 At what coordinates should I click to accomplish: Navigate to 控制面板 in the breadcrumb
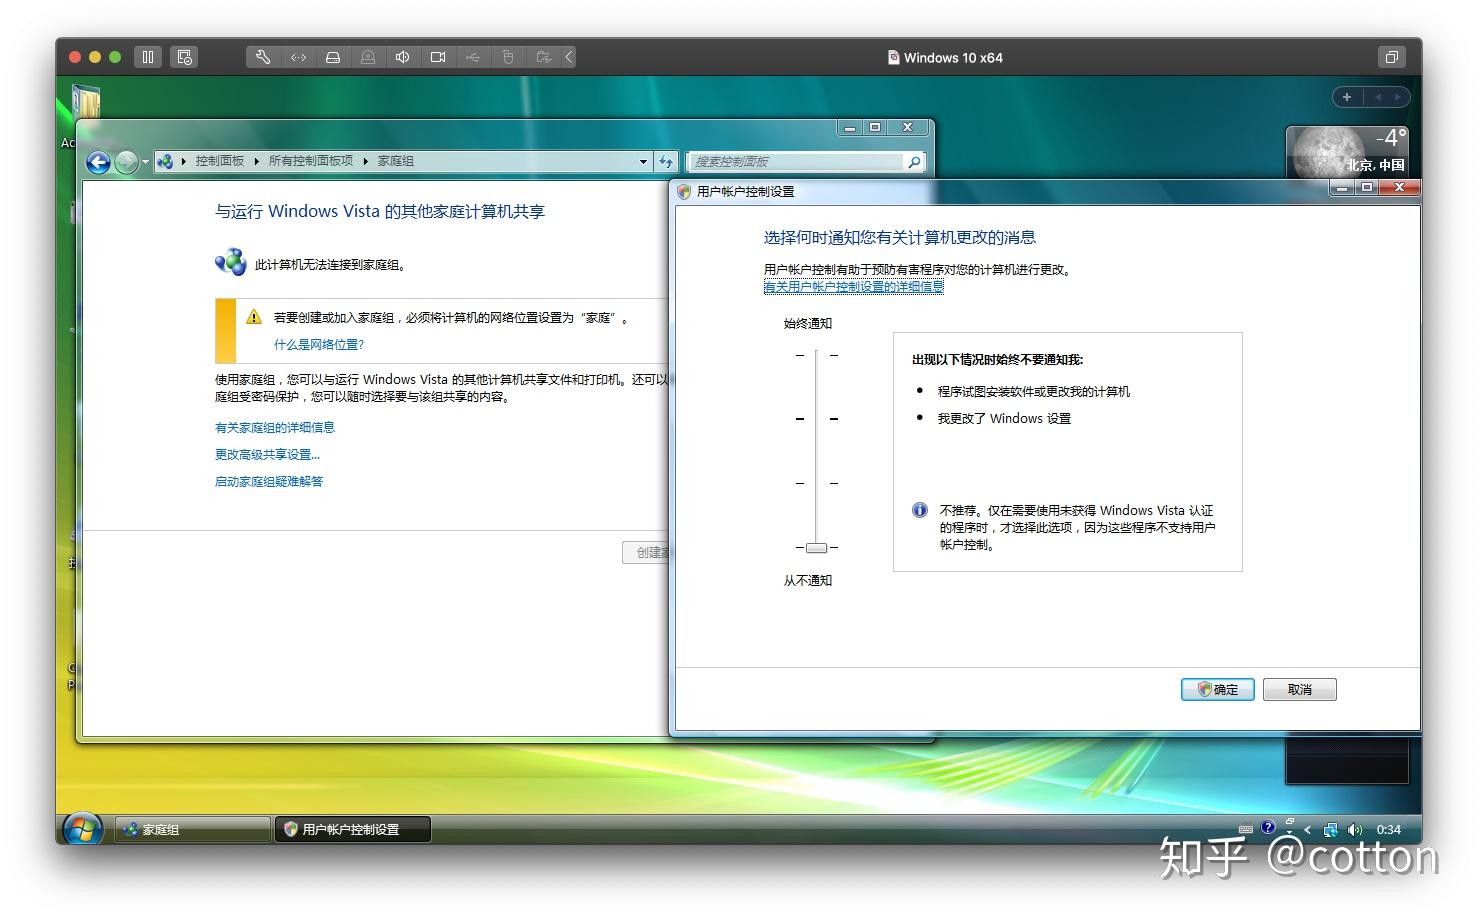(x=220, y=161)
